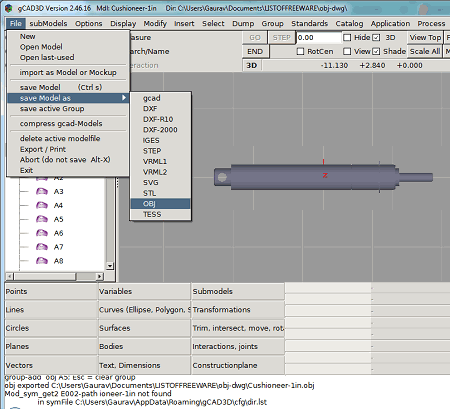This screenshot has height=409, width=450.
Task: Click the 3D coordinate mode button
Action: [252, 65]
